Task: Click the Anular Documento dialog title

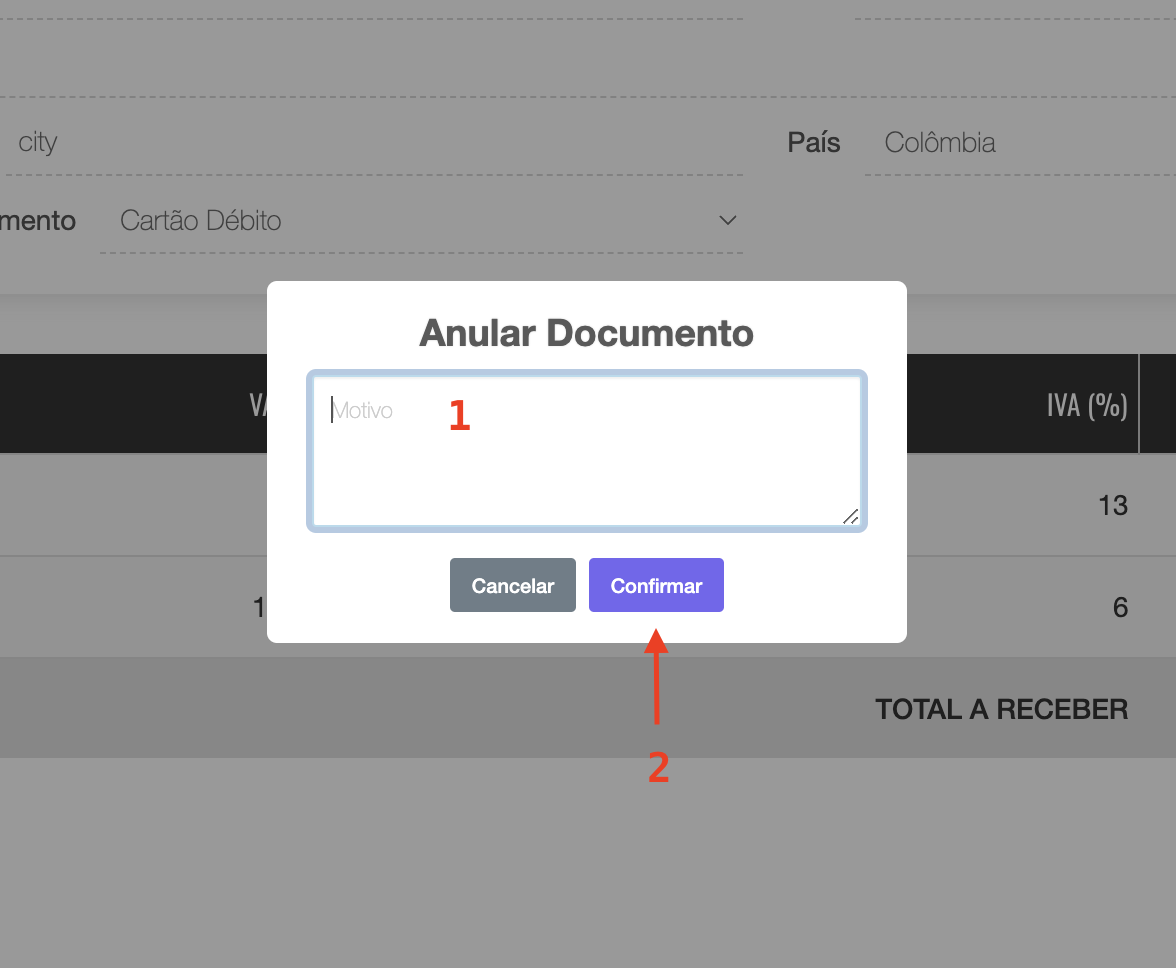Action: point(586,333)
